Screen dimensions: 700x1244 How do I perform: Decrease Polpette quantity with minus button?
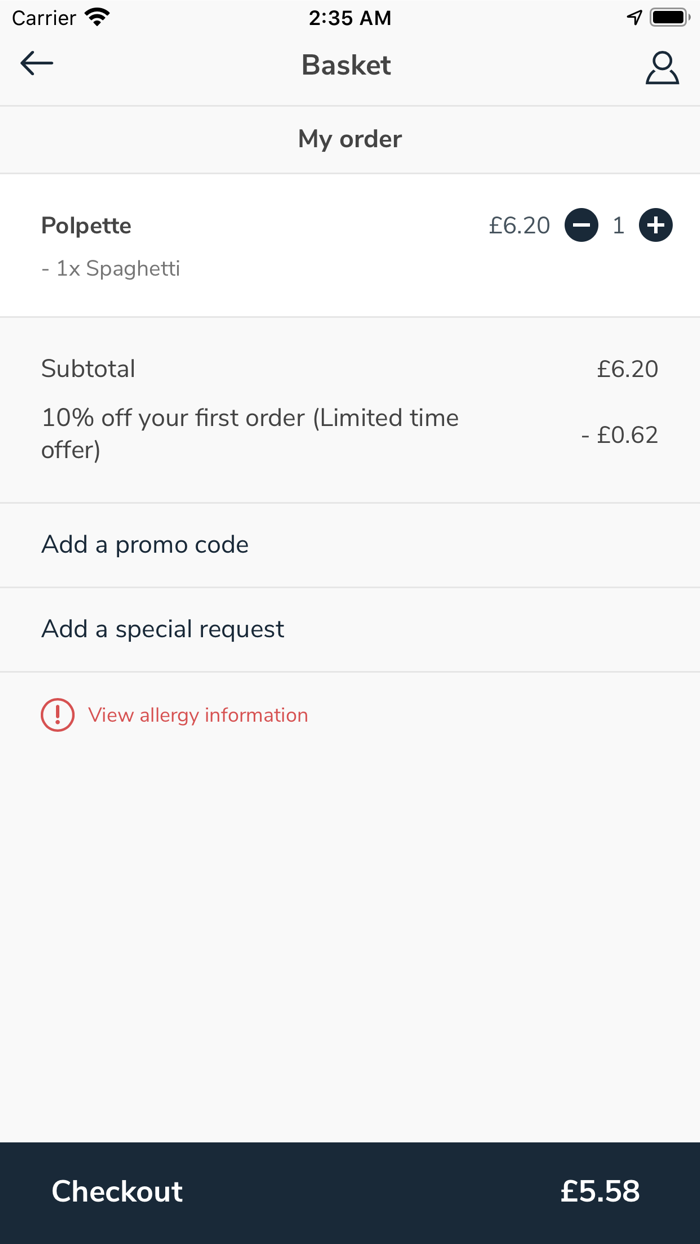581,226
